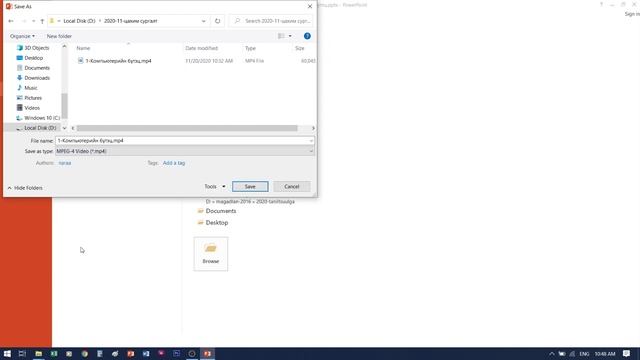Sort files by the Size column header
The image size is (640, 360).
(x=300, y=48)
